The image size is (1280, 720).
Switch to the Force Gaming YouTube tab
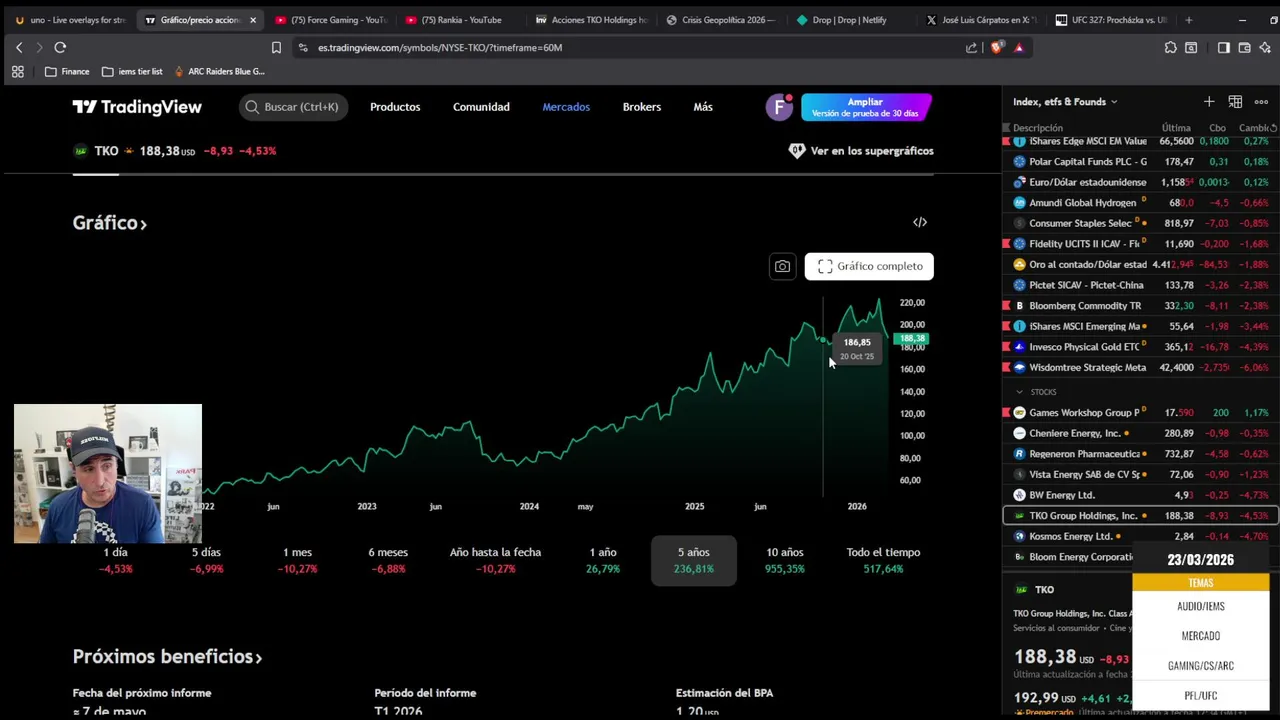click(x=331, y=20)
